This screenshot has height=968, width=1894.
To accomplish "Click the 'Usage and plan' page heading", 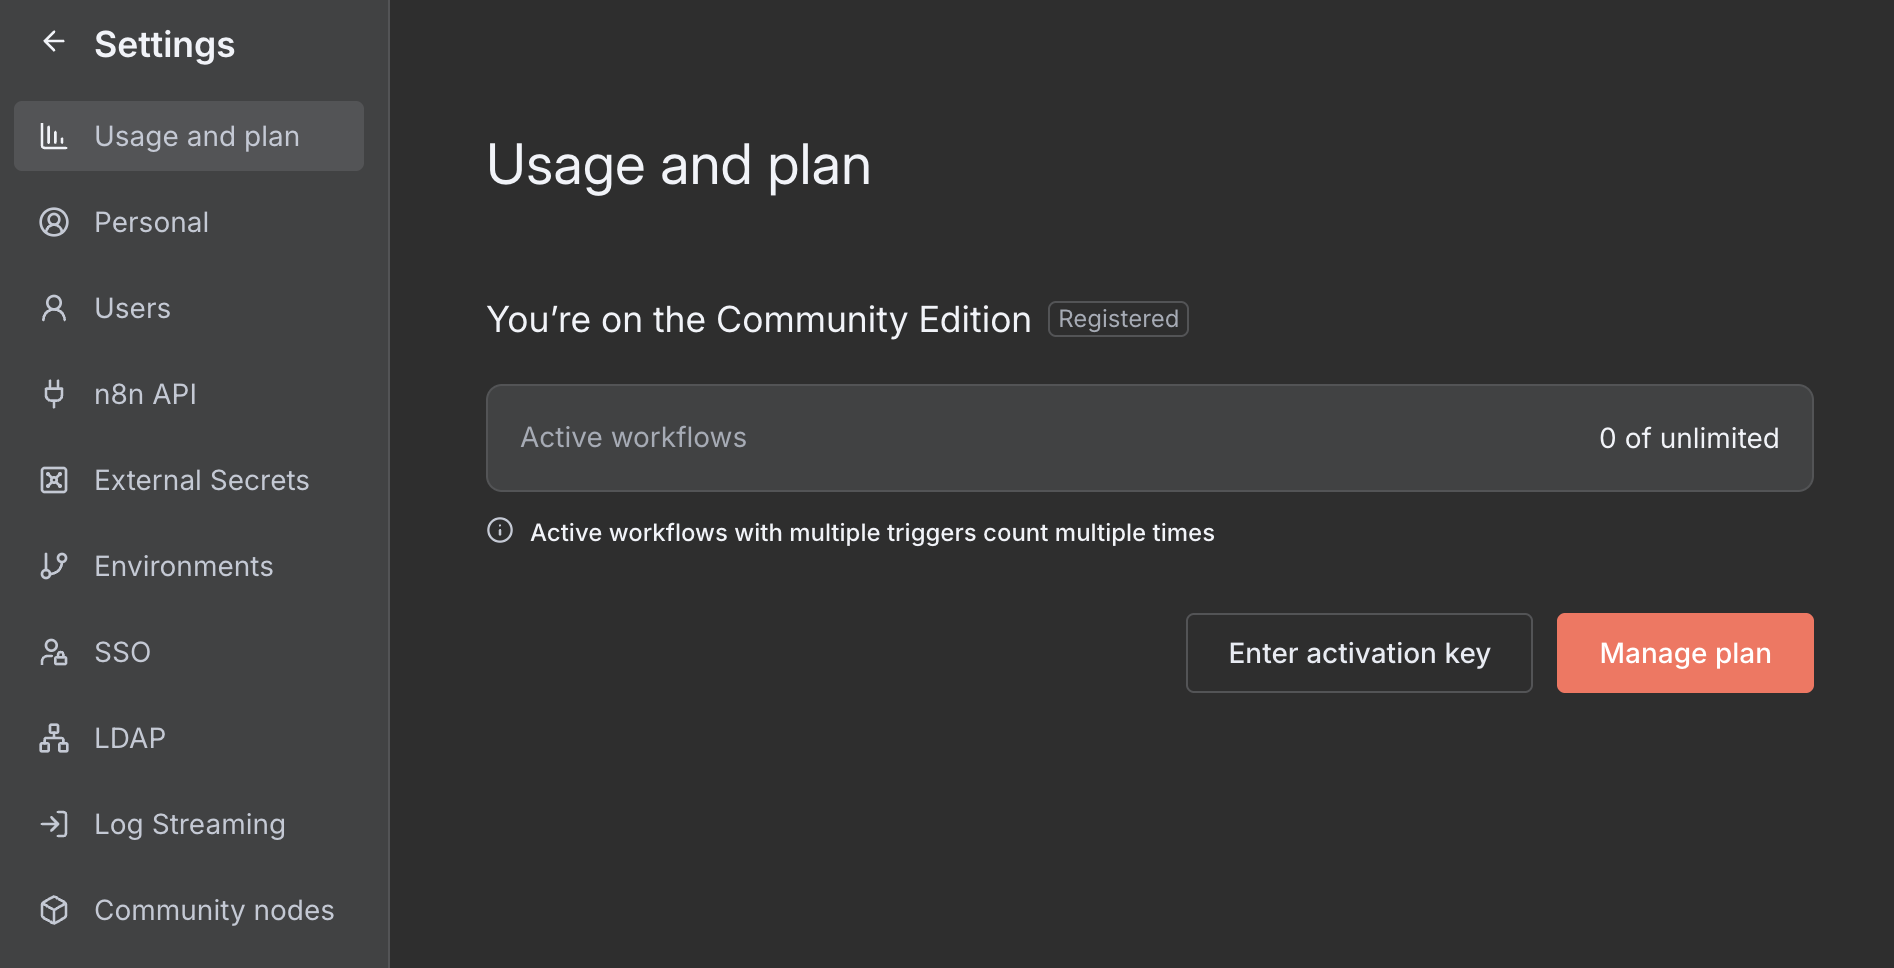I will (678, 165).
